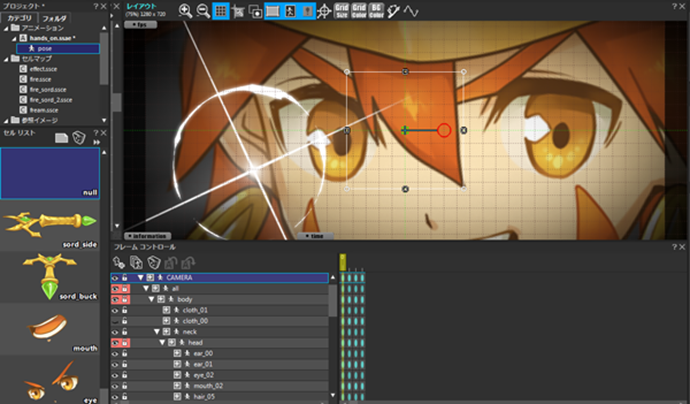Toggle lock icon of hair_05 part
The width and height of the screenshot is (690, 404).
pos(125,397)
